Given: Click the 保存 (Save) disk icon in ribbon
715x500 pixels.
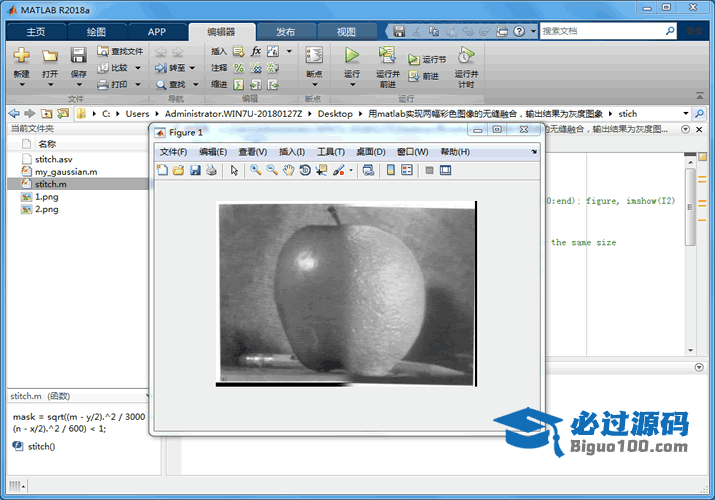Looking at the screenshot, I should [78, 56].
